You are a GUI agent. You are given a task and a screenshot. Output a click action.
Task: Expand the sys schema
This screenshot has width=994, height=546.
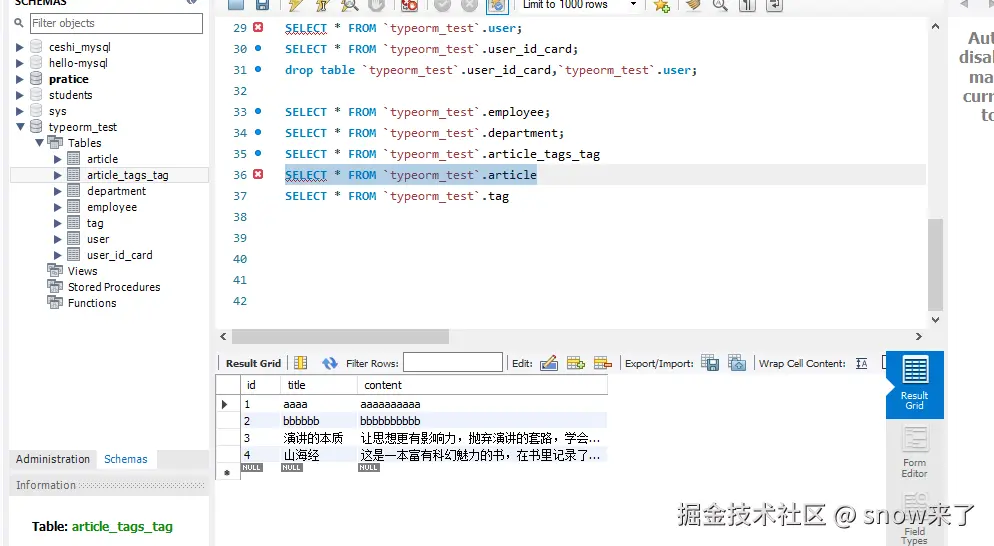coord(20,111)
